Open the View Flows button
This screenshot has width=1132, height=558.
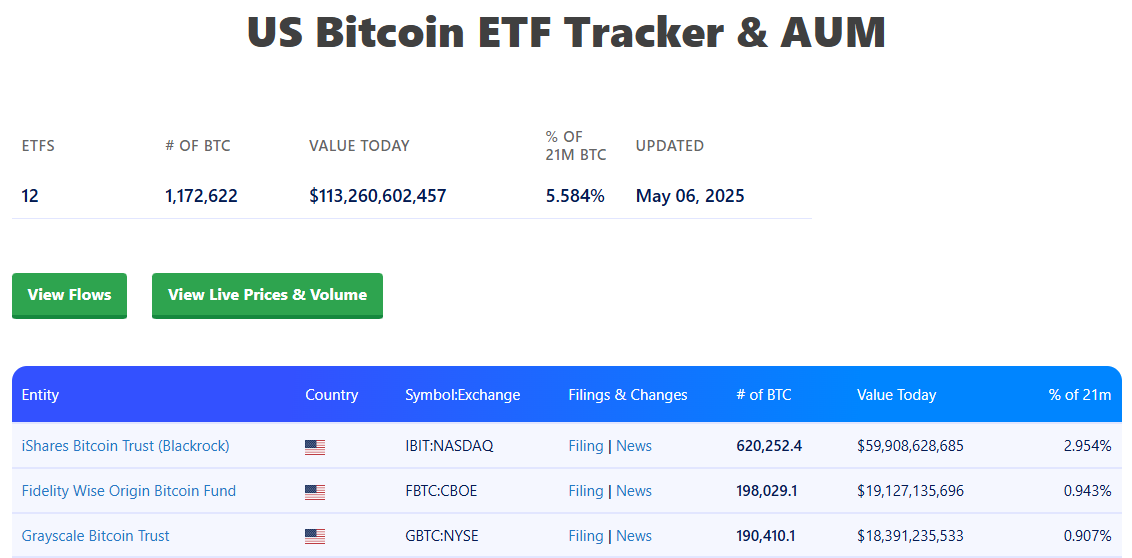point(69,295)
